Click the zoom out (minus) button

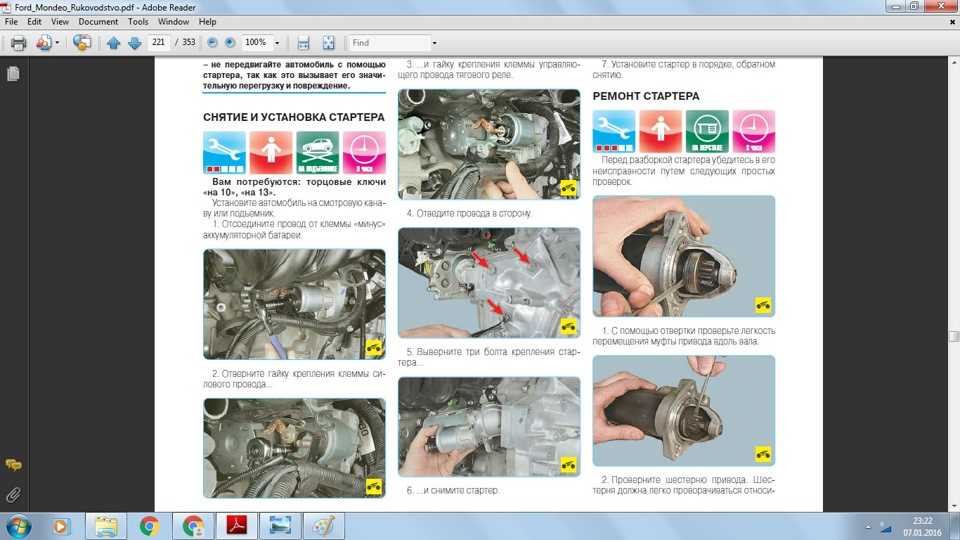point(212,43)
